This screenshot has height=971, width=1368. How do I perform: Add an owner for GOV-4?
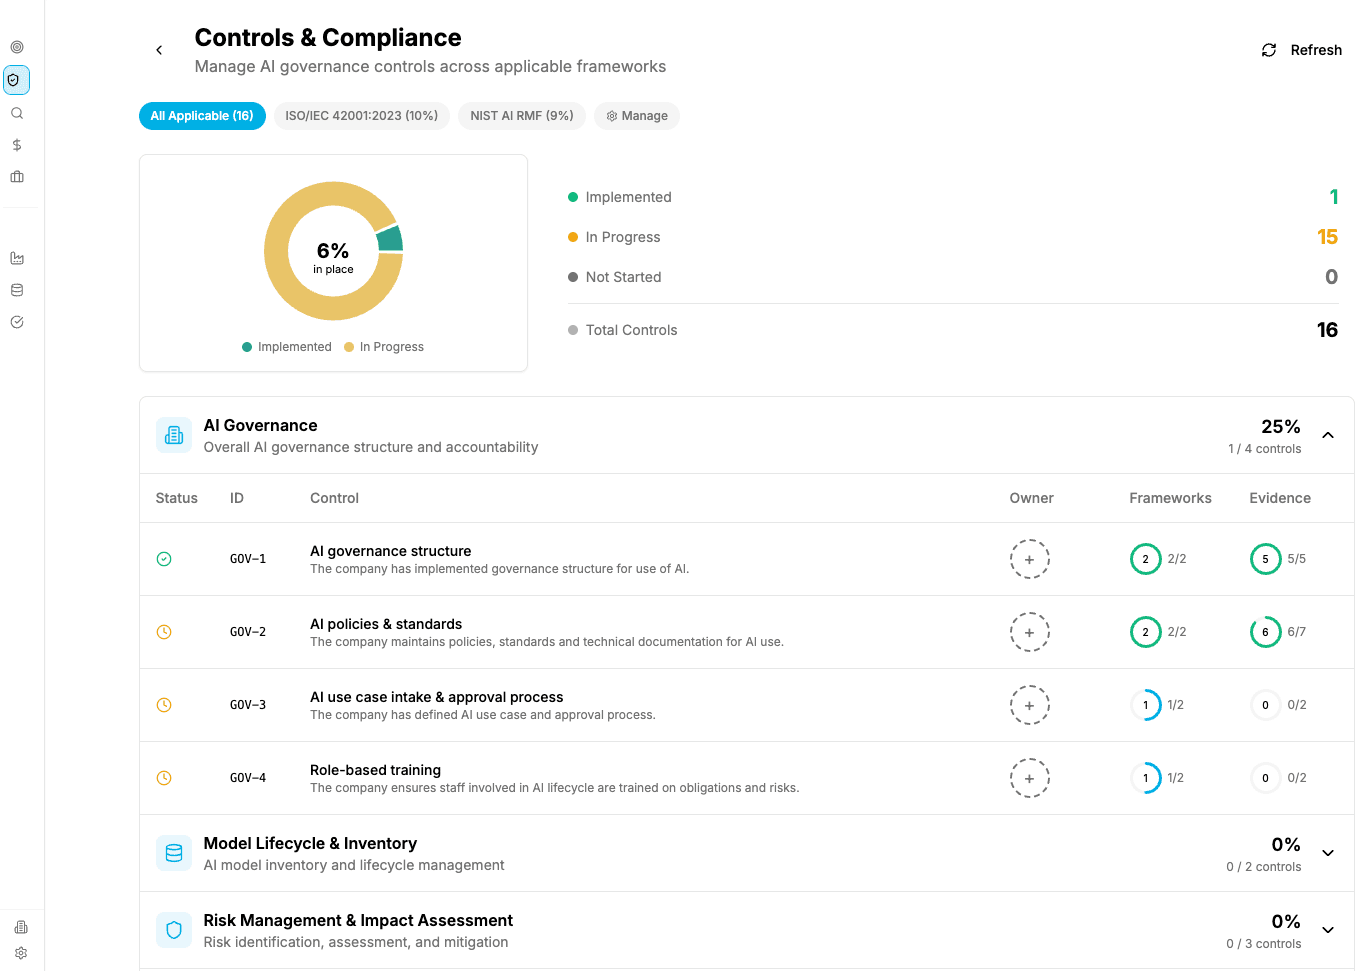1029,778
